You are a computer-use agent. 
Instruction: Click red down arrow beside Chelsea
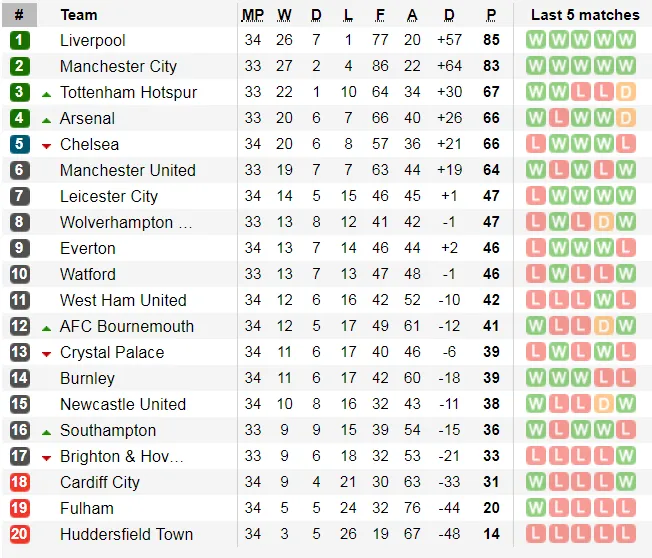pyautogui.click(x=46, y=146)
